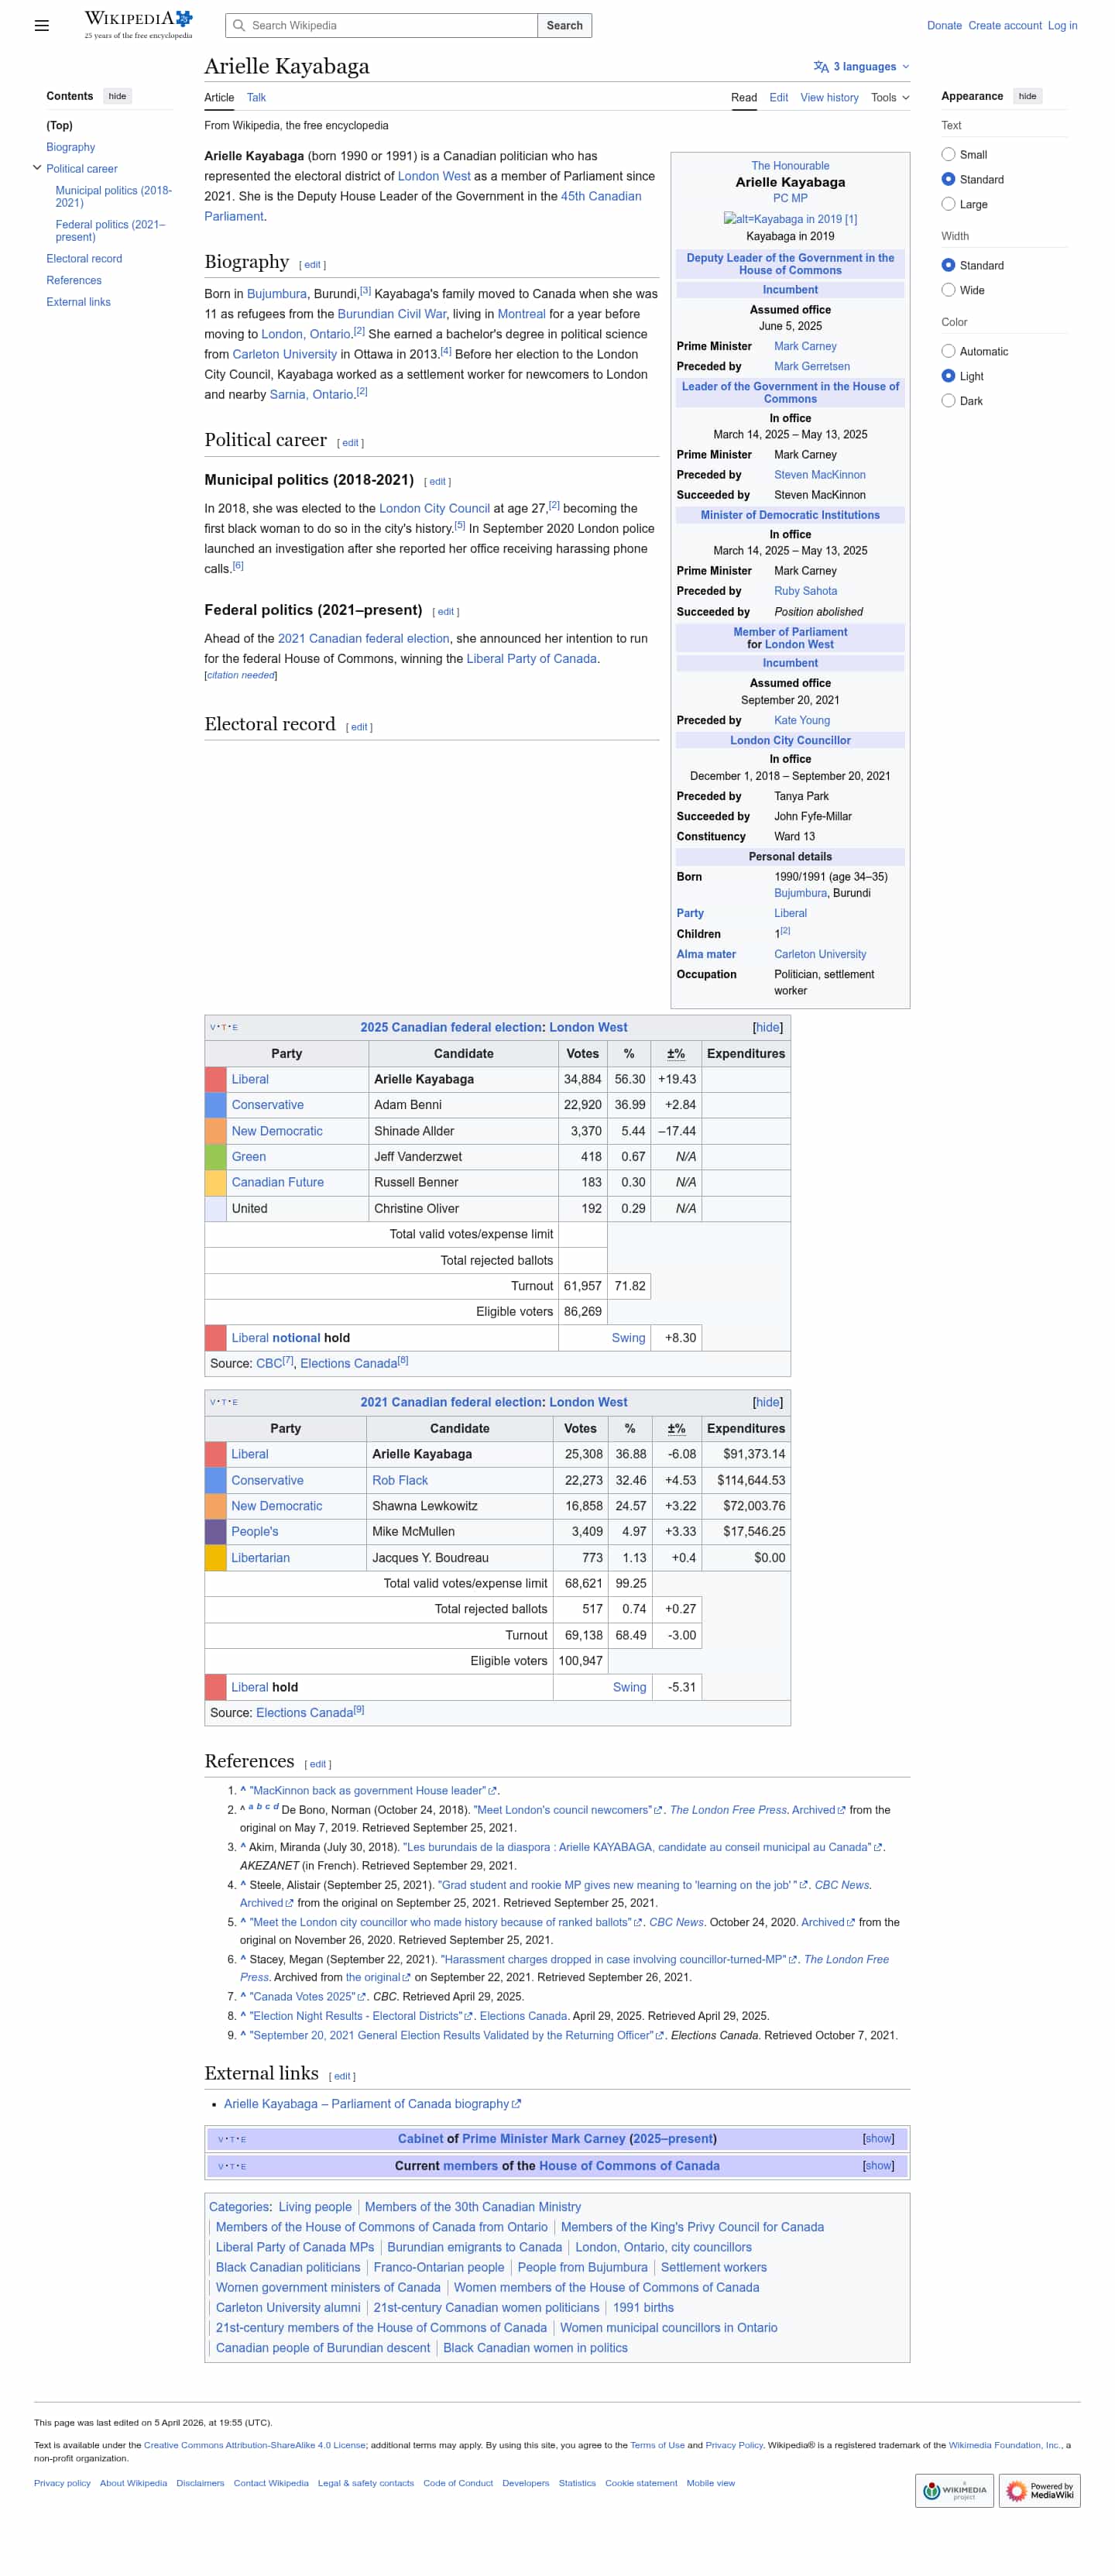This screenshot has height=2576, width=1115.
Task: Open the 1991 births category link
Action: coord(643,2309)
